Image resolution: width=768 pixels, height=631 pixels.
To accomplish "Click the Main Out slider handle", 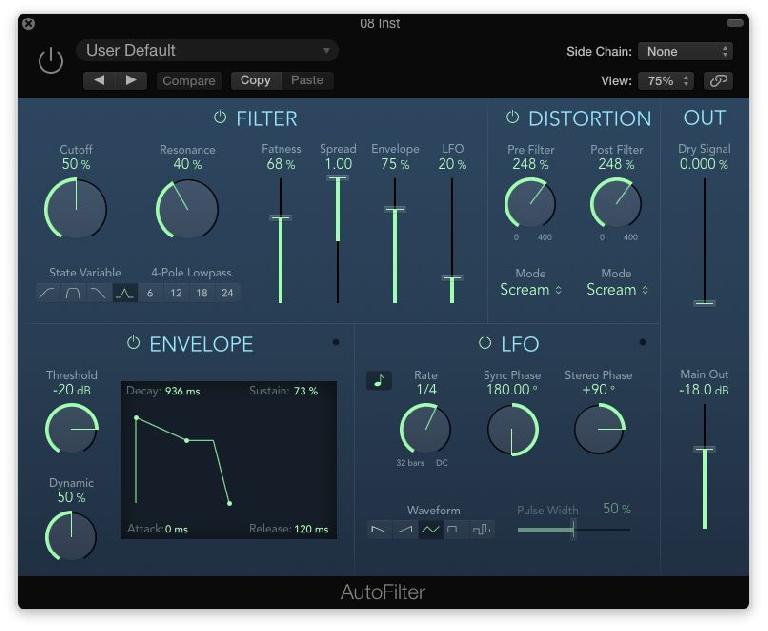I will pyautogui.click(x=704, y=449).
